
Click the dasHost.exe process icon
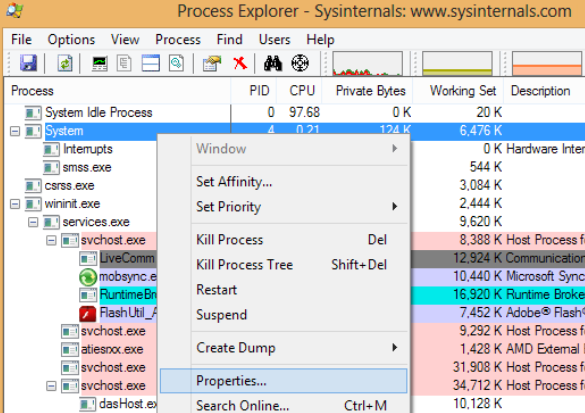click(88, 404)
